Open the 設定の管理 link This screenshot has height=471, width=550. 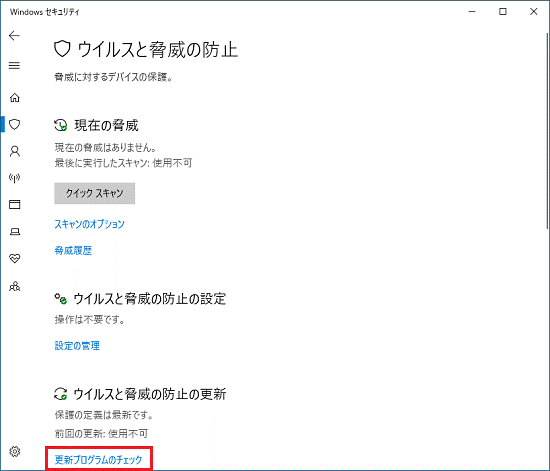point(77,346)
